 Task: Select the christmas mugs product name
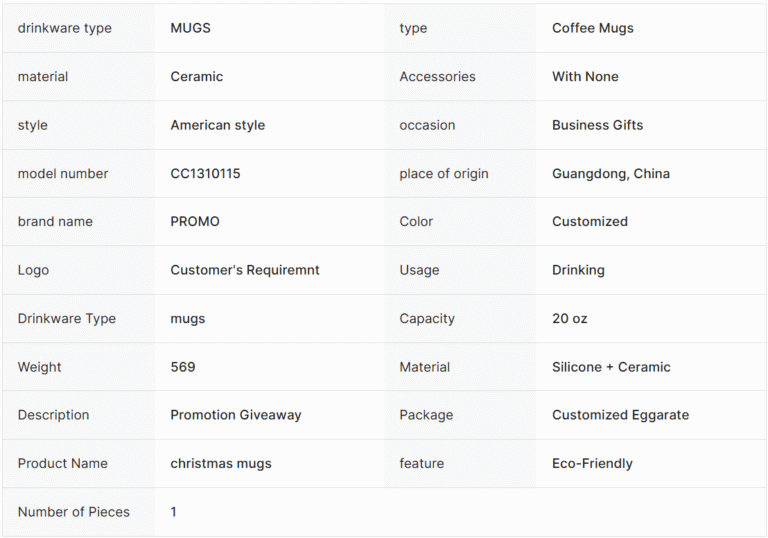[220, 463]
